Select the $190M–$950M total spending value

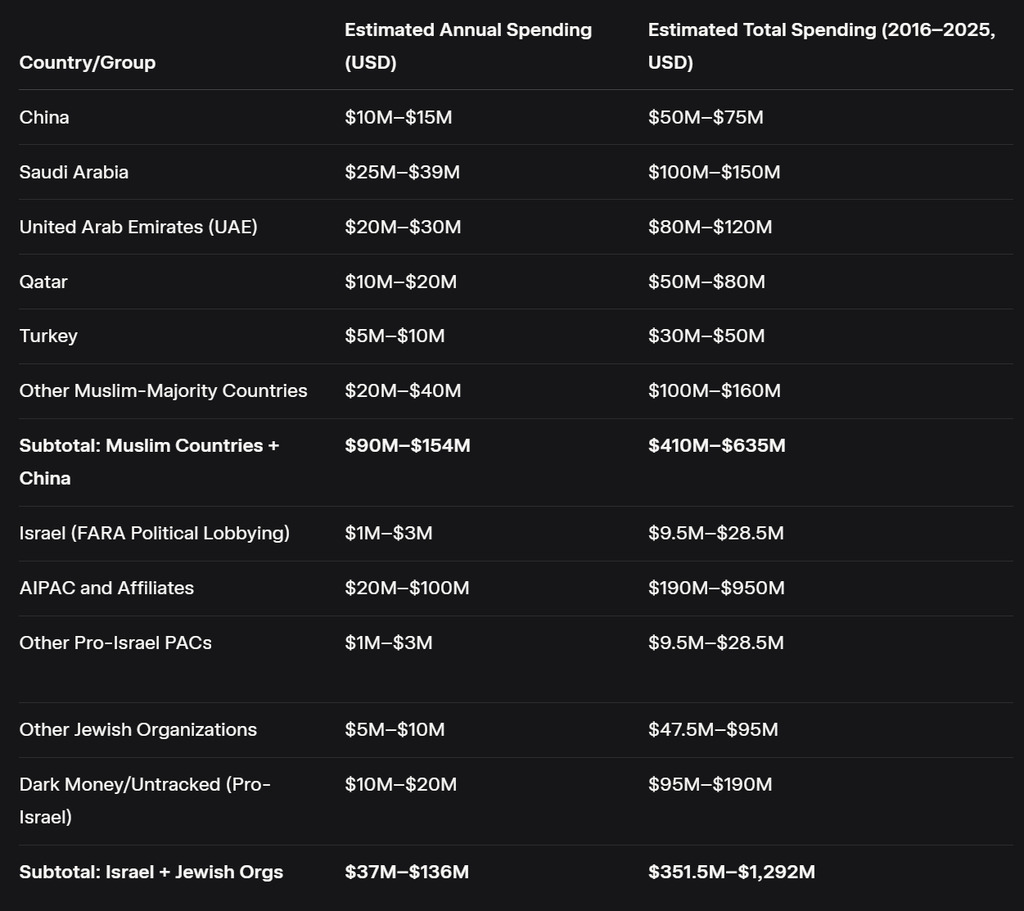pyautogui.click(x=716, y=588)
